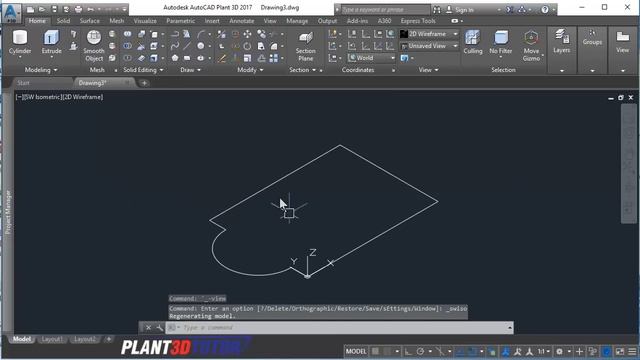Switch to the Express Tools ribbon tab
640x360 pixels.
[x=418, y=21]
